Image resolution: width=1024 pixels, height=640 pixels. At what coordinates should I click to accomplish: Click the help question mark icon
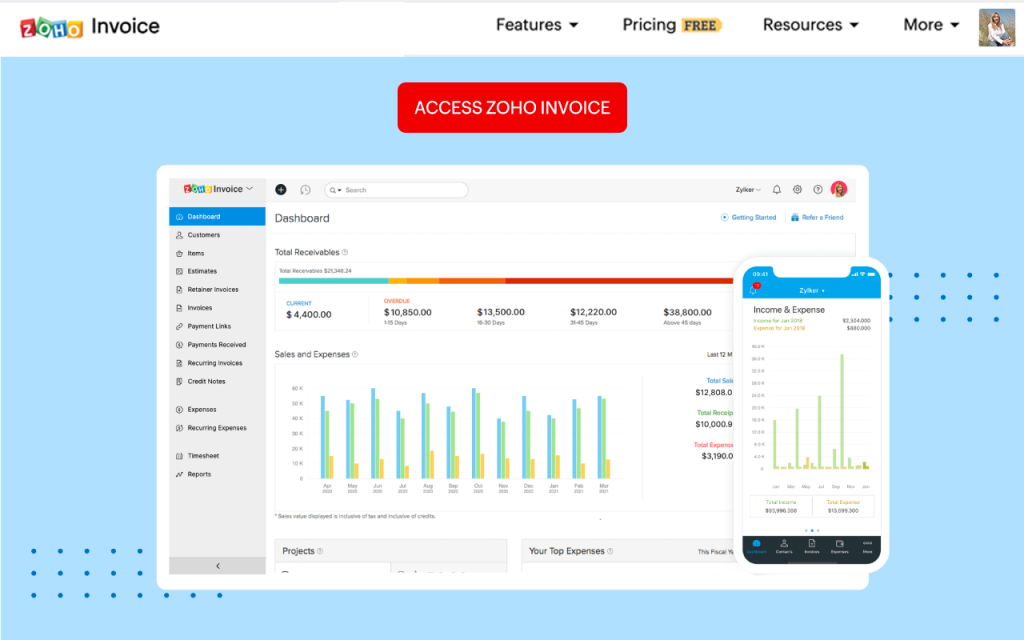[x=817, y=189]
